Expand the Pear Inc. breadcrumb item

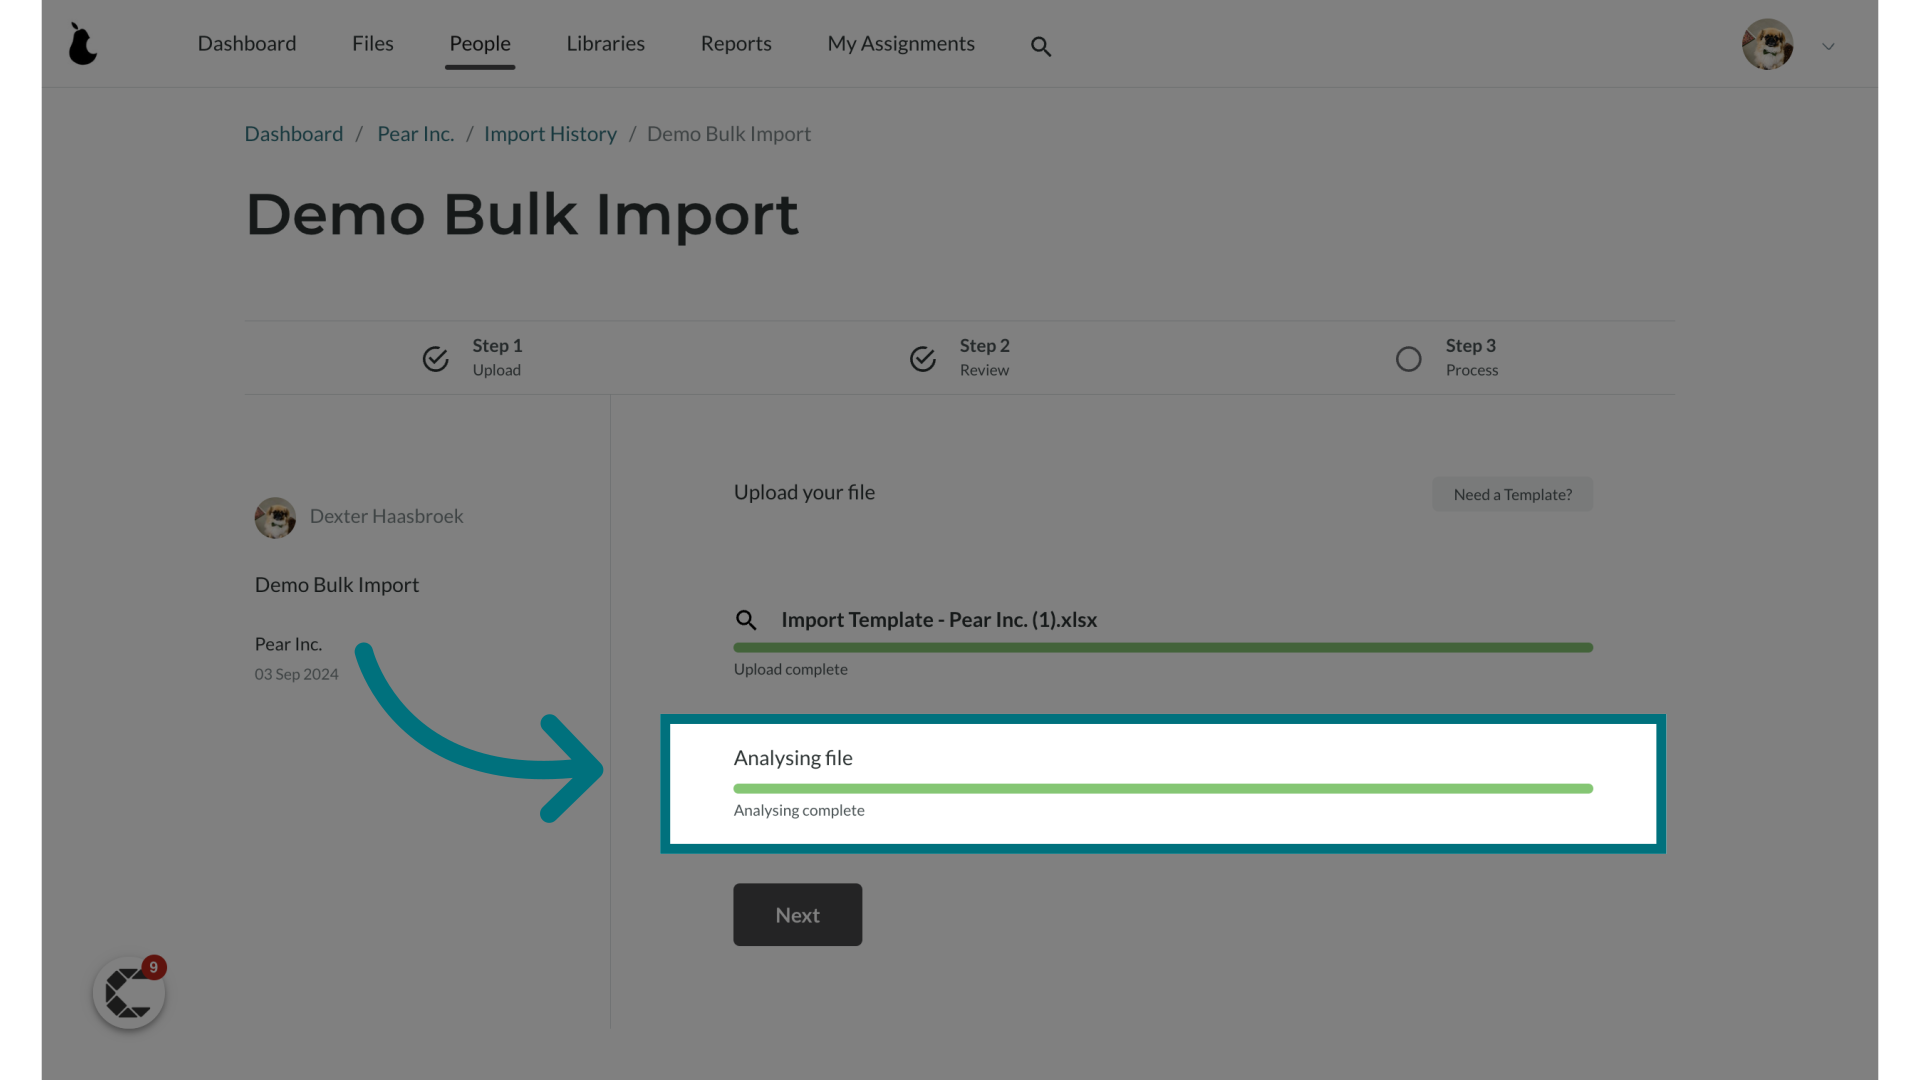[414, 133]
